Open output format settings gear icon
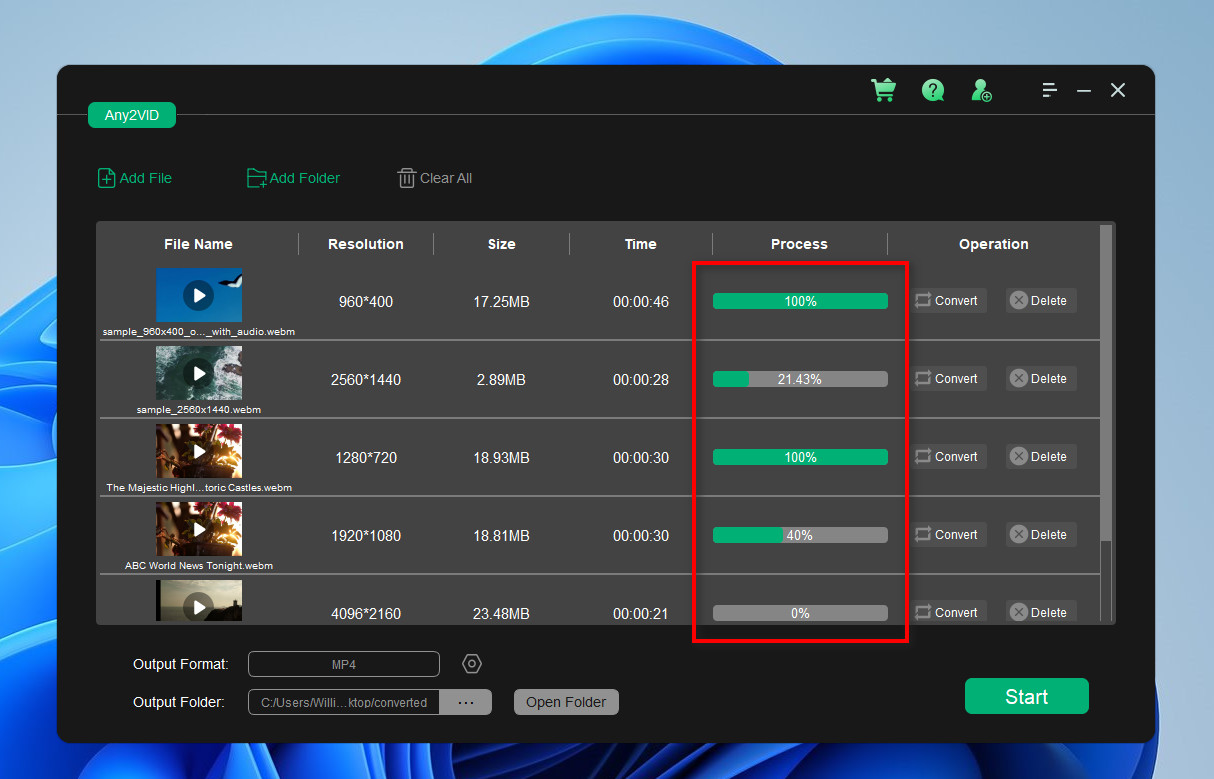 click(x=471, y=663)
